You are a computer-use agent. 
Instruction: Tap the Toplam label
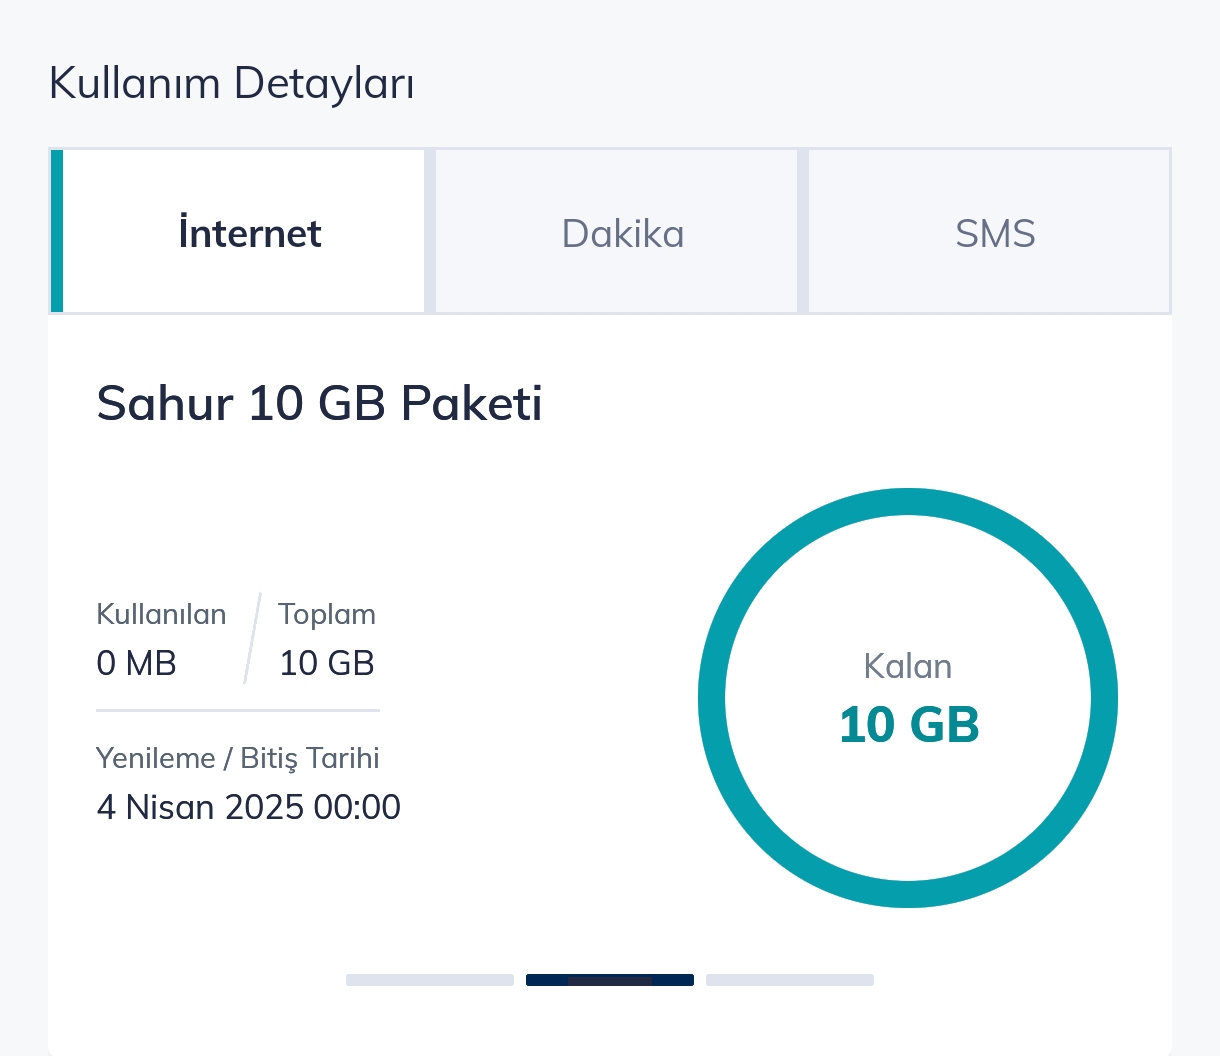(327, 614)
